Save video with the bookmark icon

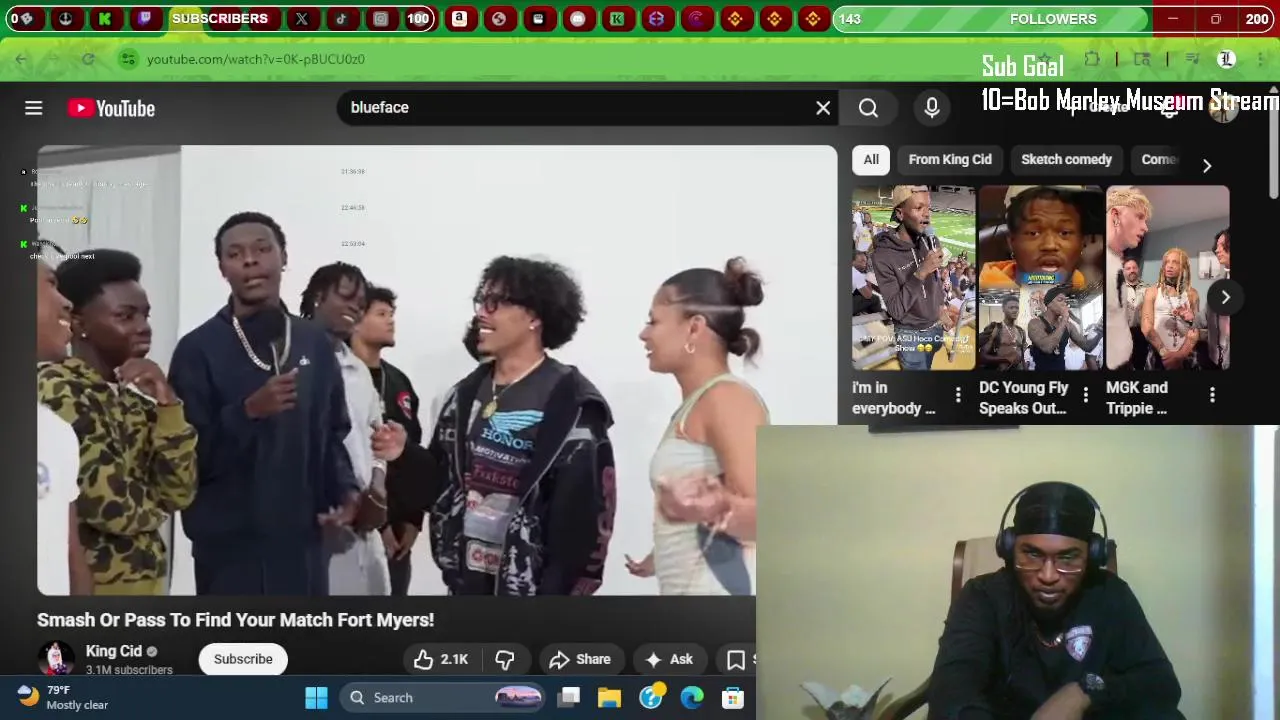[x=737, y=659]
